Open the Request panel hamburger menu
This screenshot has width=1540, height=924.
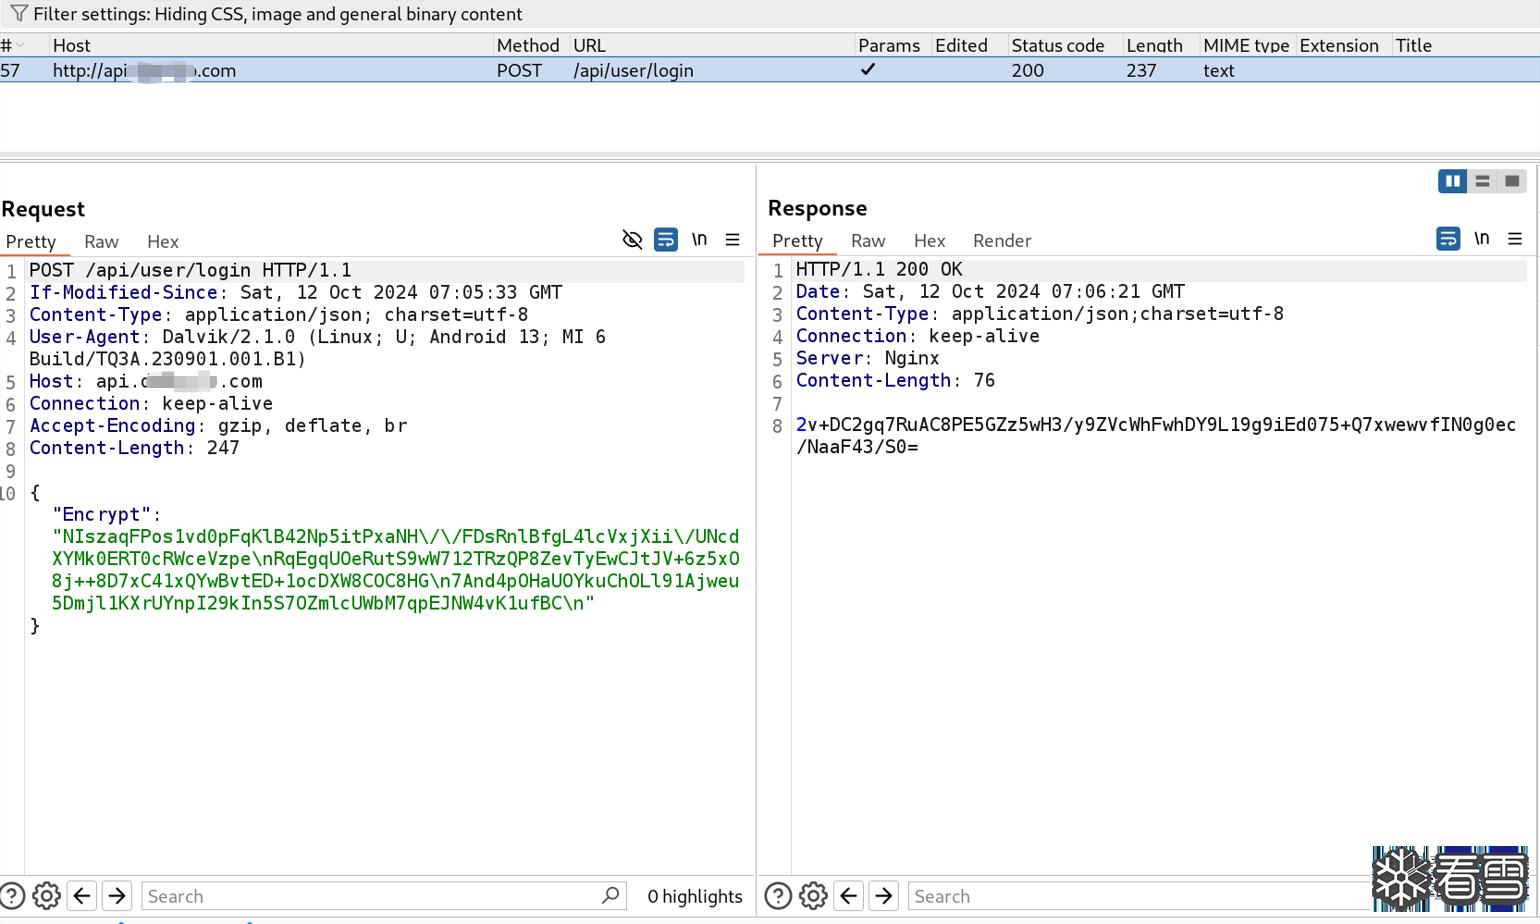point(733,240)
